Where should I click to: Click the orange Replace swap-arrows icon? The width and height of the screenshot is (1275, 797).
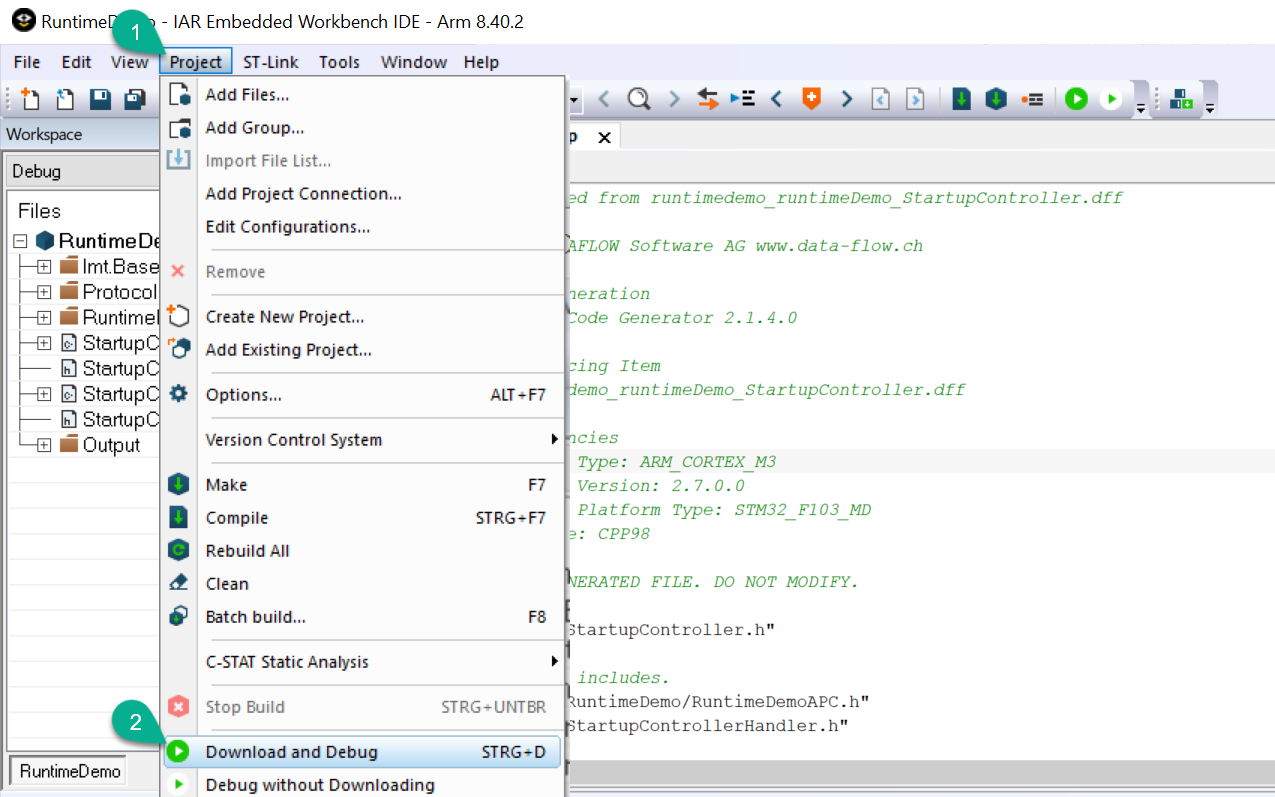708,99
